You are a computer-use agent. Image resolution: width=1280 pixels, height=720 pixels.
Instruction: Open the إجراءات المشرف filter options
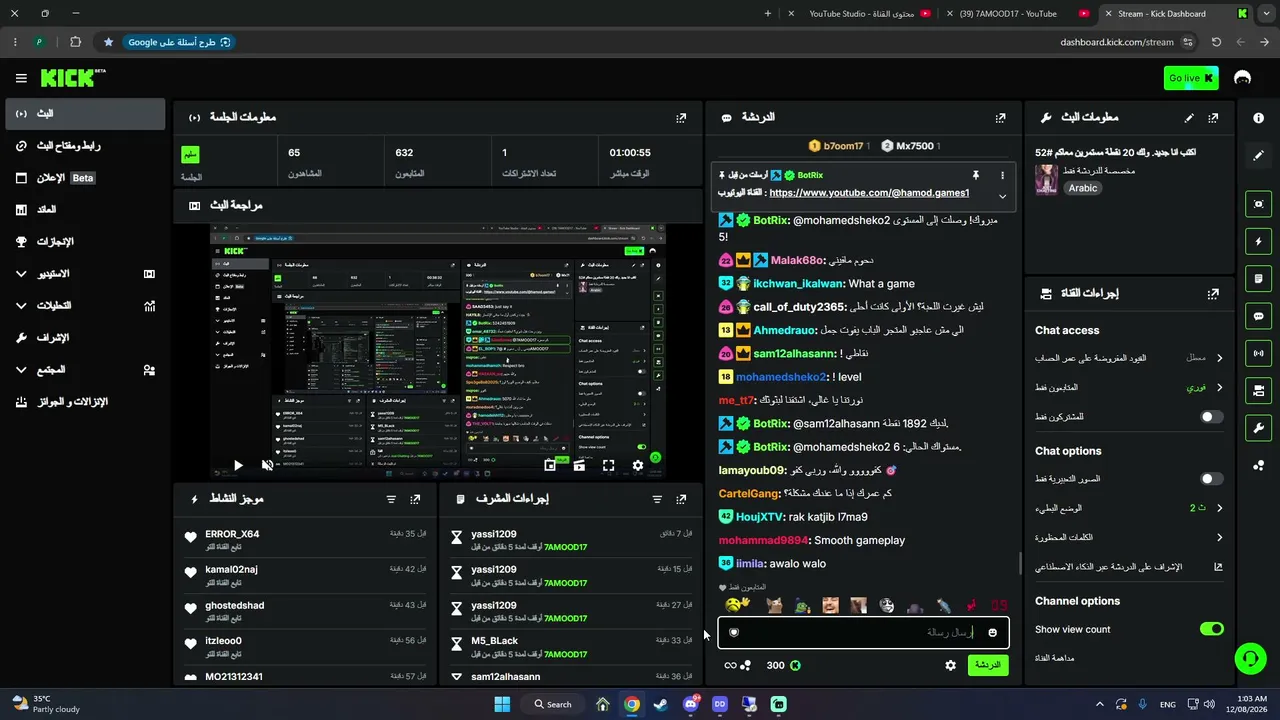pyautogui.click(x=657, y=499)
